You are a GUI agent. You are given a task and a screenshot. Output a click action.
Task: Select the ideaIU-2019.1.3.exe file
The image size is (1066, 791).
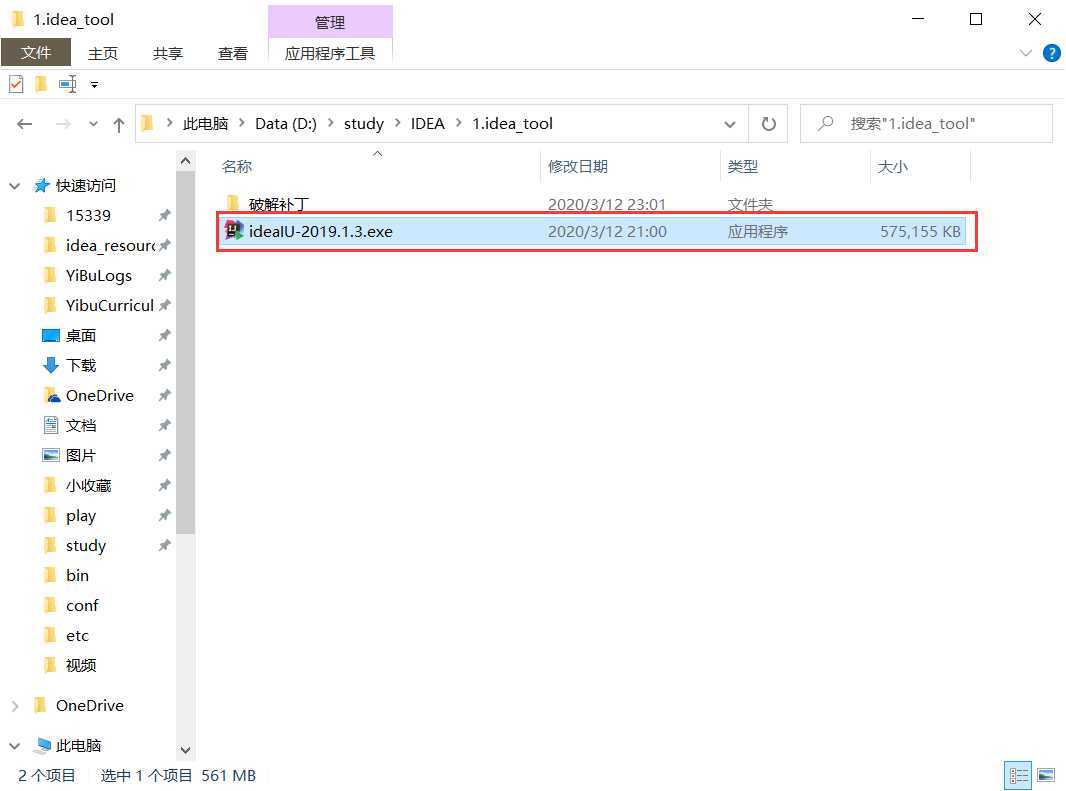tap(591, 231)
